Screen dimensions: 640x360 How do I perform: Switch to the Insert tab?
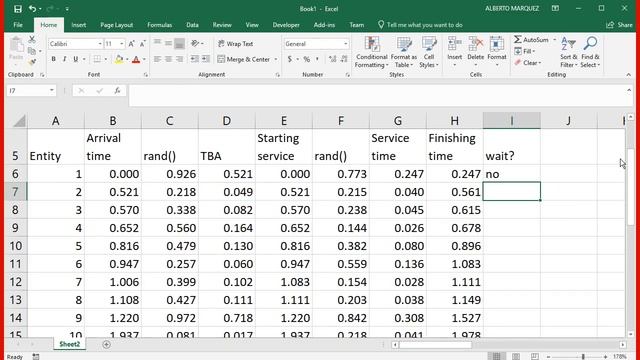[x=78, y=25]
